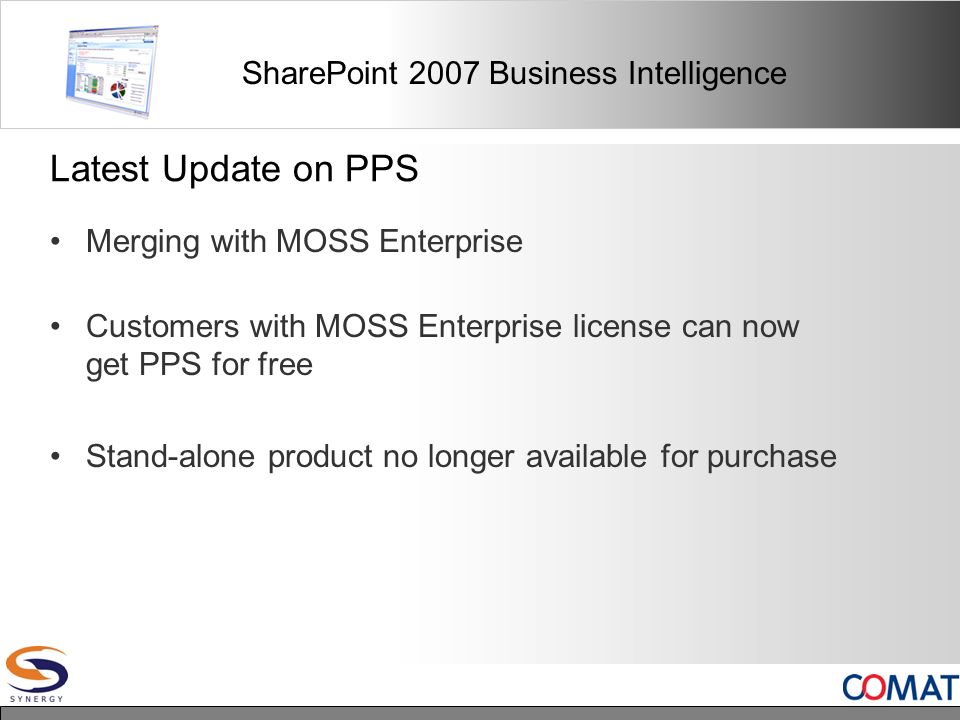This screenshot has height=720, width=960.
Task: Click the word PPS in the heading
Action: click(x=381, y=168)
